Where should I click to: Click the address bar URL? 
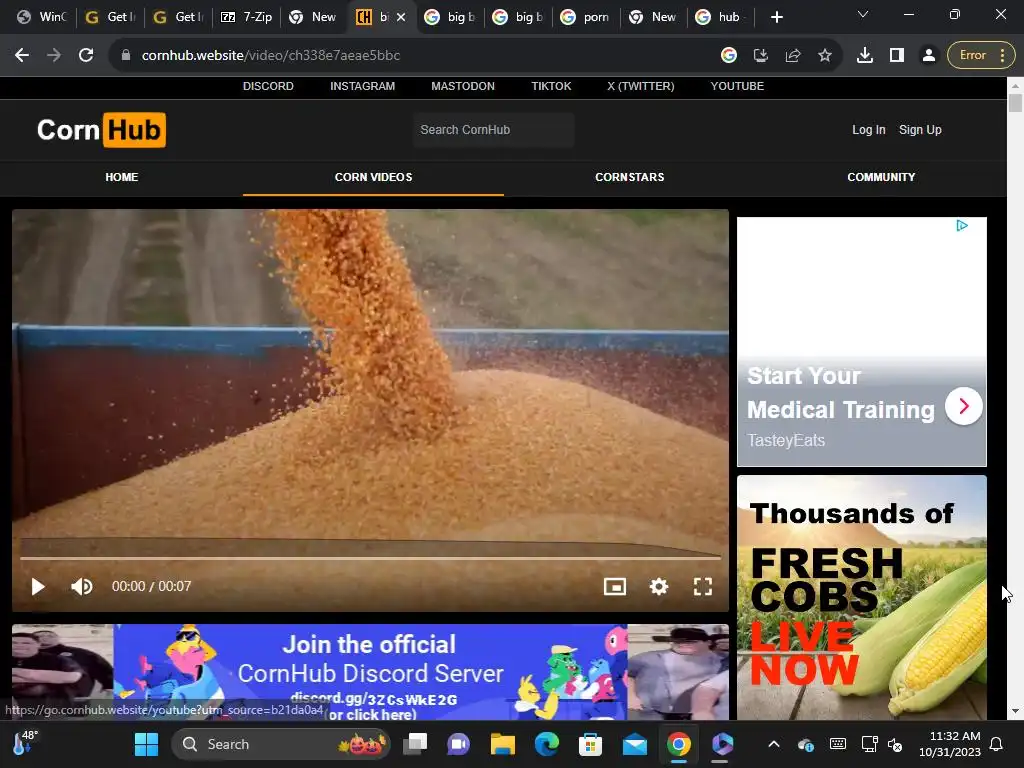pos(270,56)
